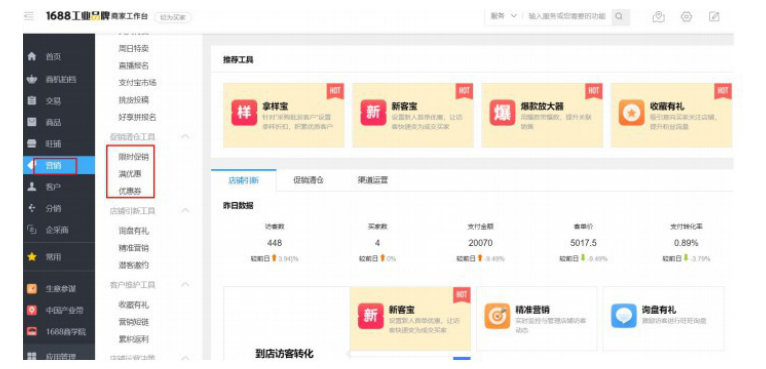Click the magnifier search icon
Screen dimensions: 766x369
pos(619,17)
